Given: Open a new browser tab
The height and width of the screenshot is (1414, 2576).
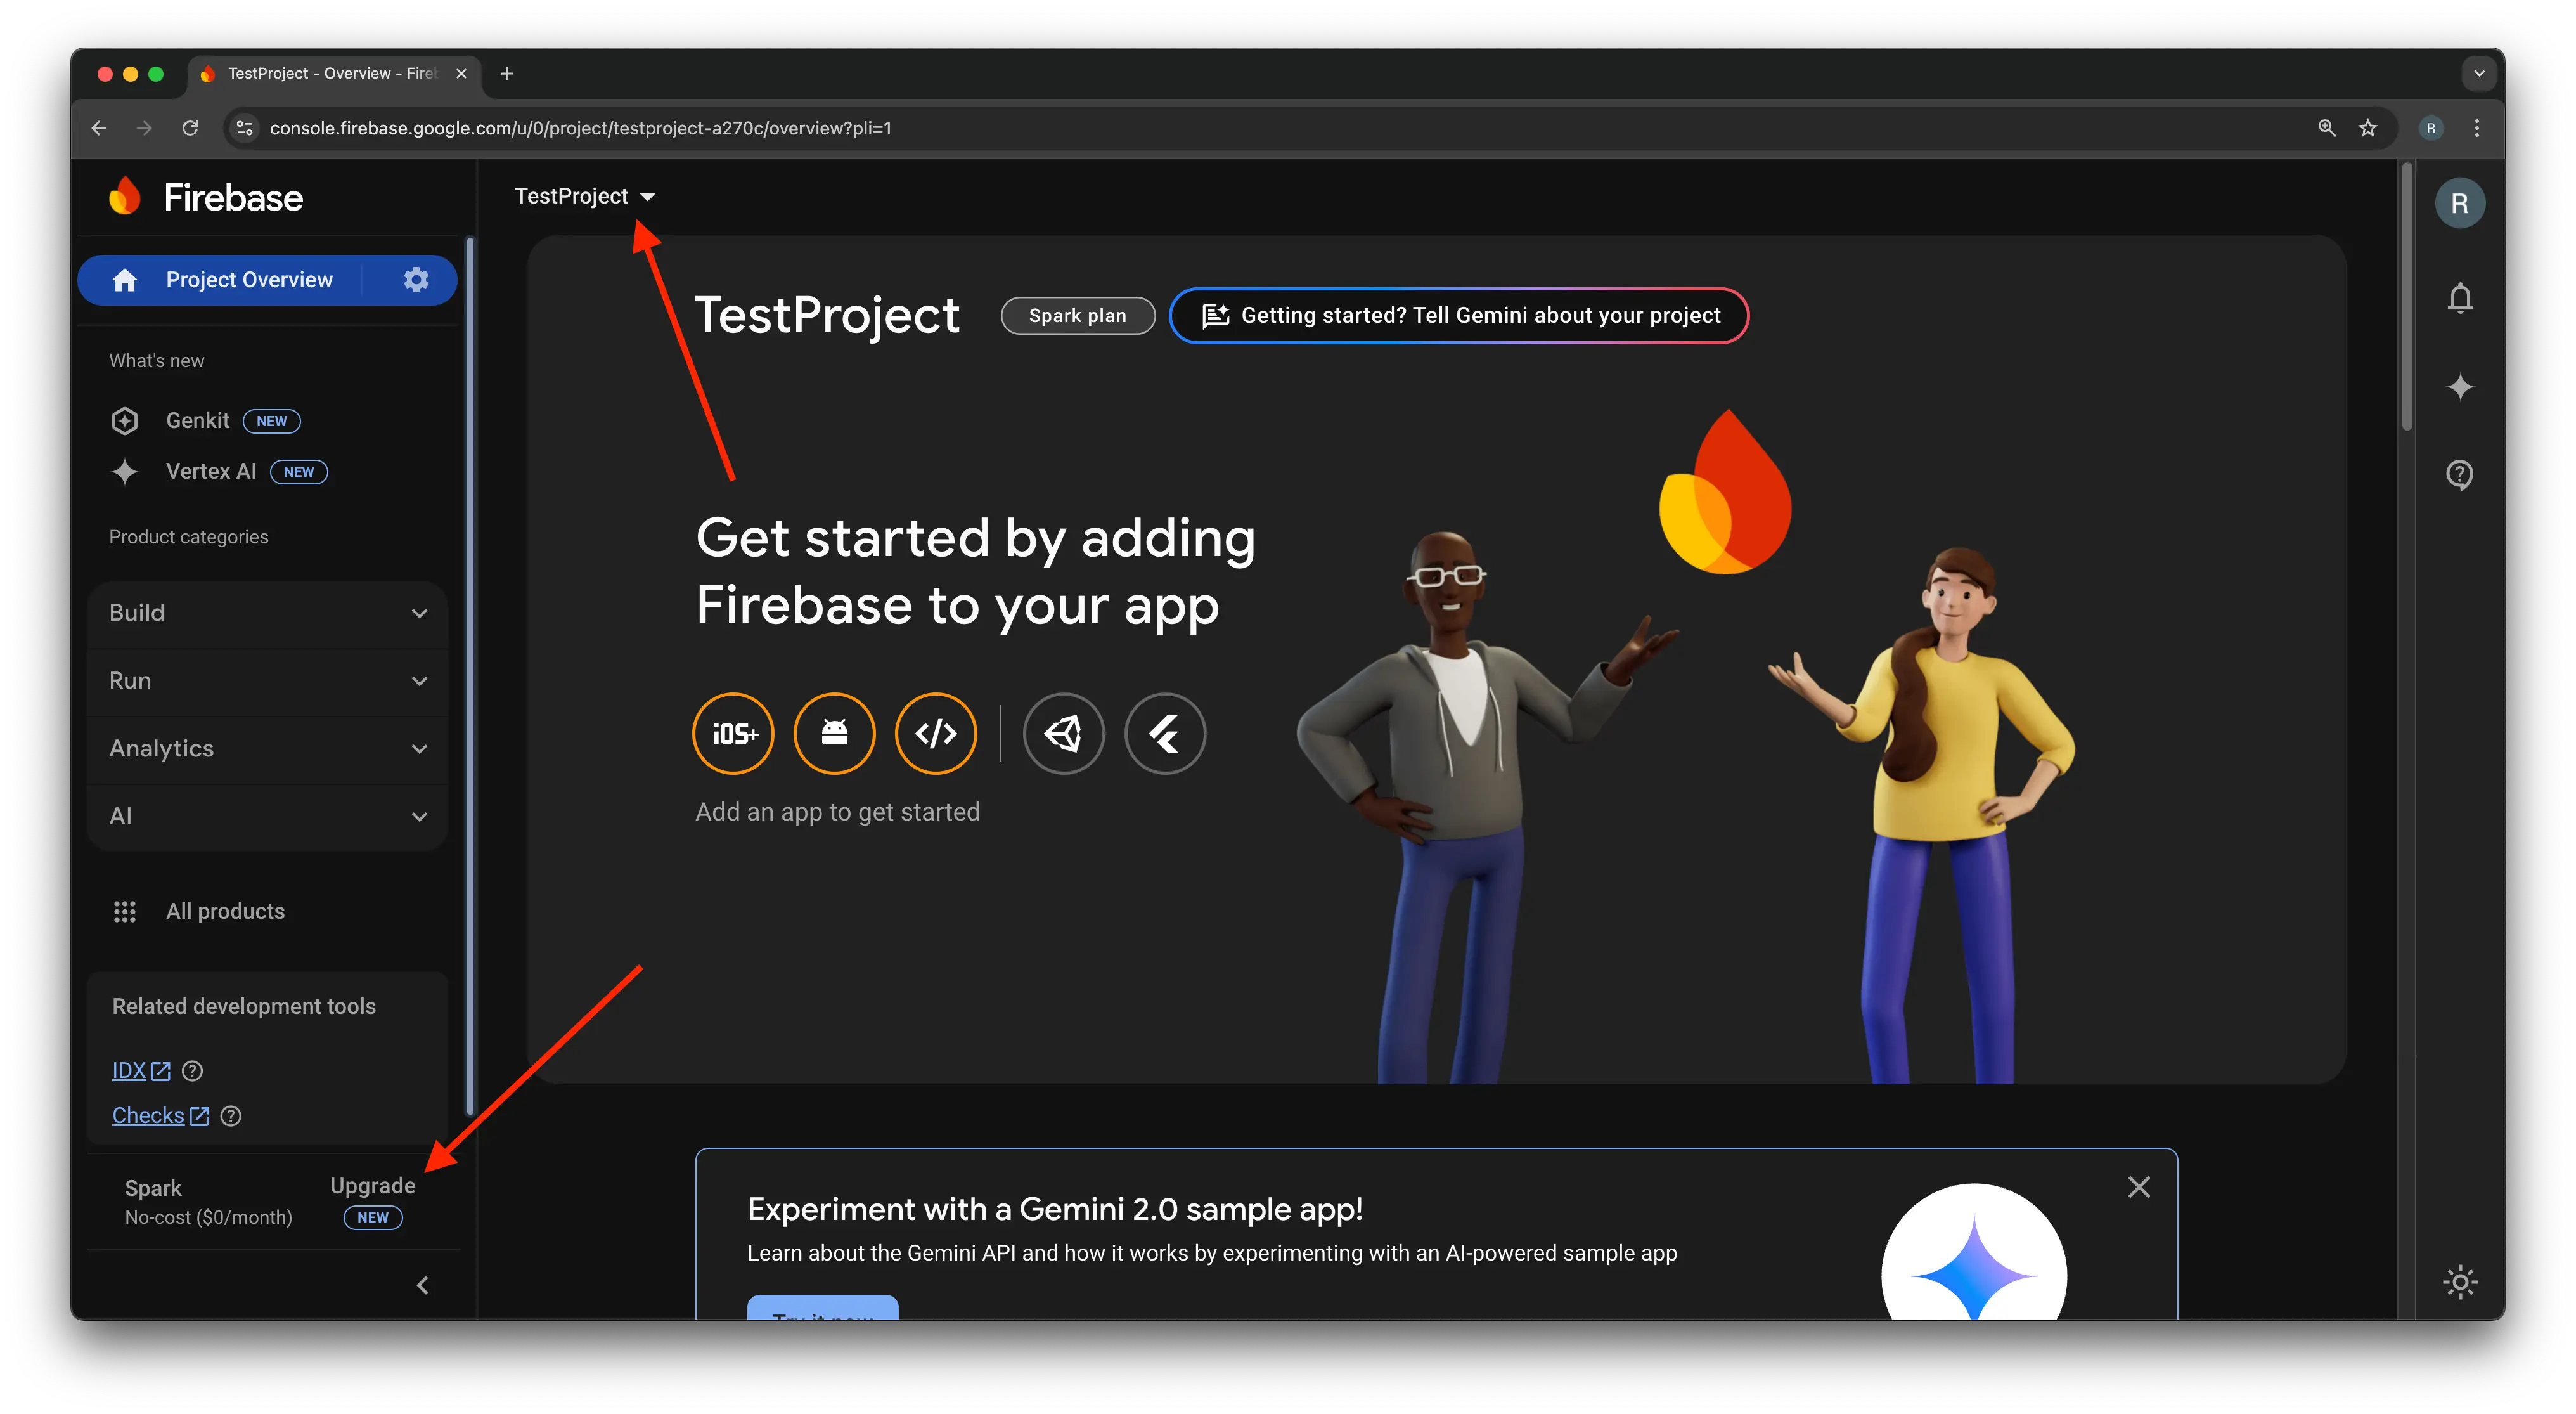Looking at the screenshot, I should (x=507, y=74).
